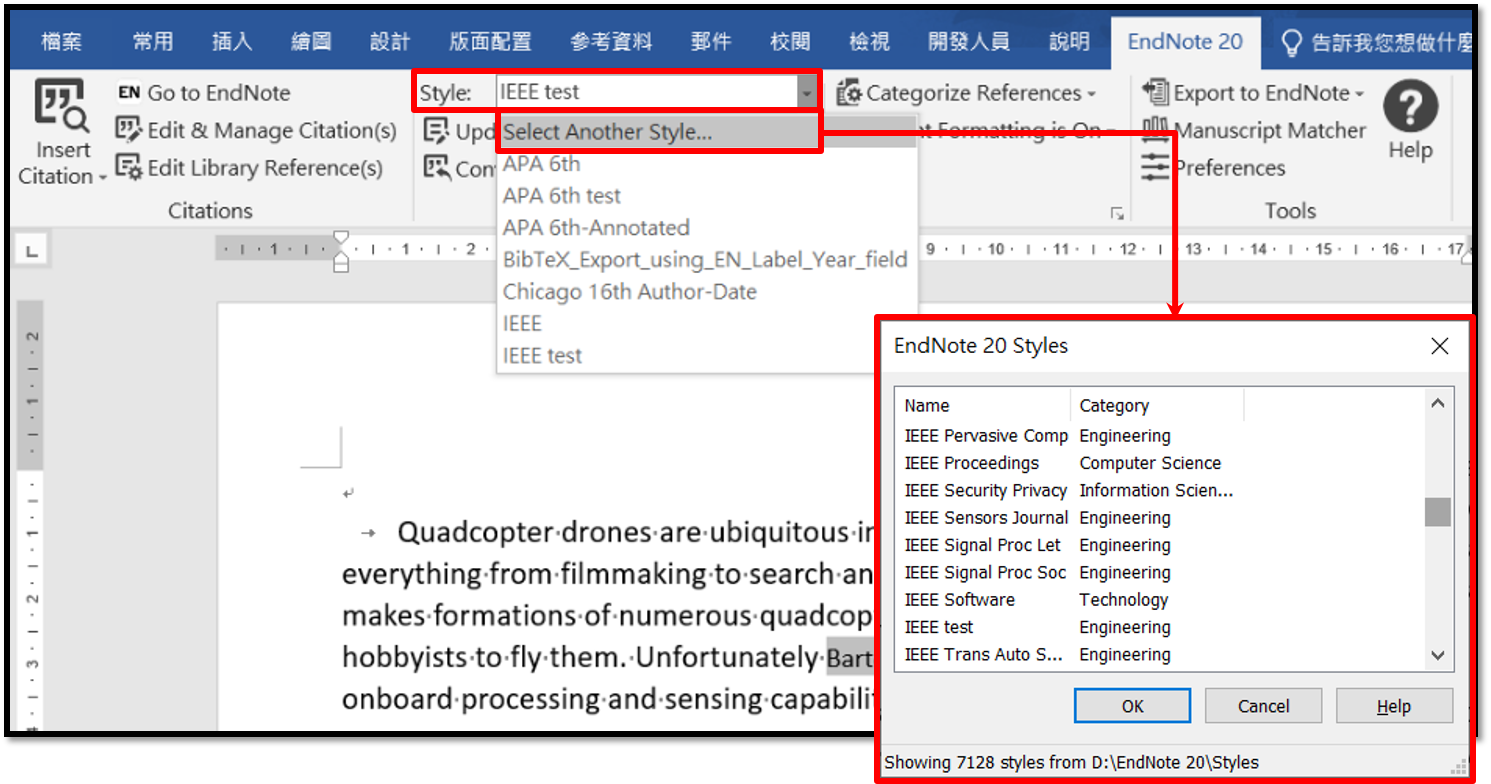Switch to the 校閱 tab

(x=790, y=42)
